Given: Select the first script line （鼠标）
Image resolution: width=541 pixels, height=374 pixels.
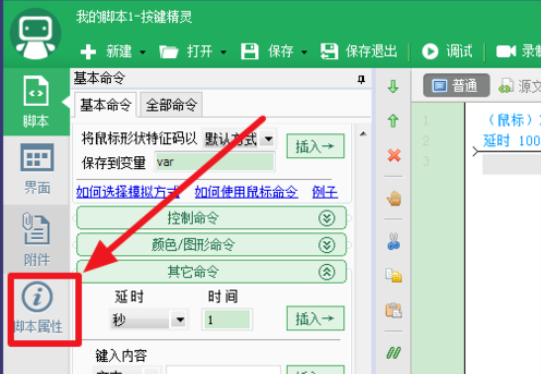Looking at the screenshot, I should click(x=513, y=120).
